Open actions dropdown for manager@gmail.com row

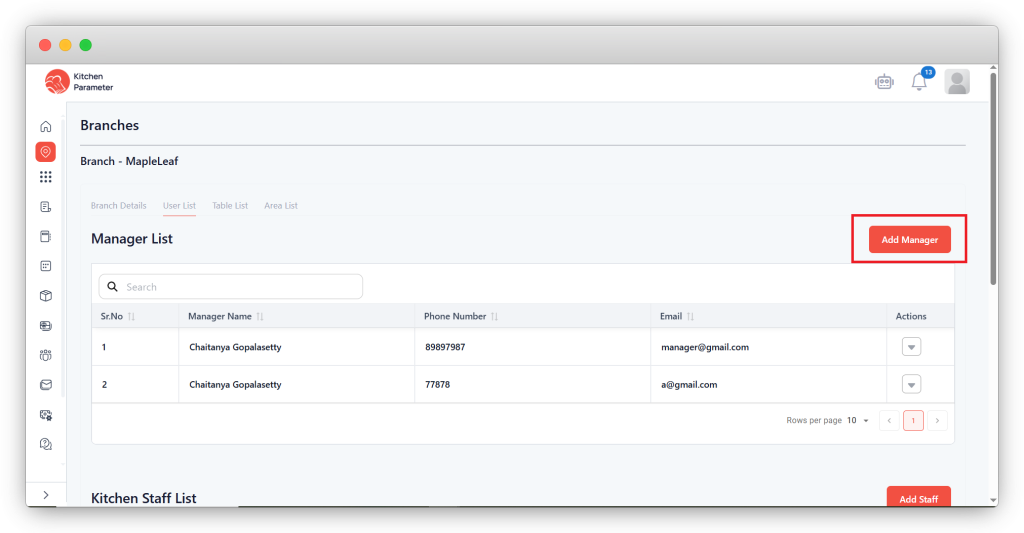pyautogui.click(x=911, y=347)
